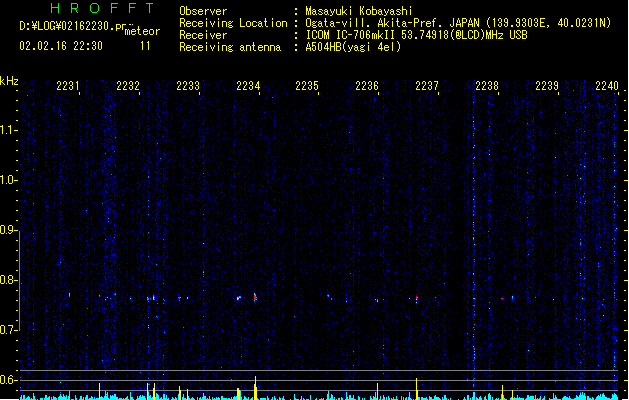The width and height of the screenshot is (629, 400).
Task: Click the 2233 time axis marker
Action: tap(188, 86)
